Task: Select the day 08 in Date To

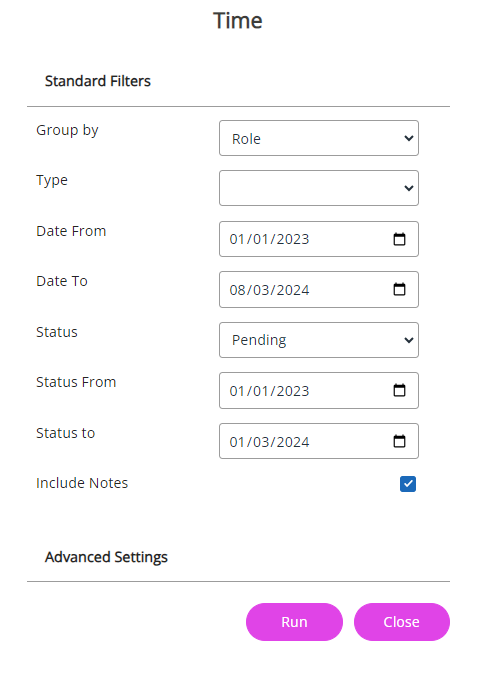Action: pyautogui.click(x=237, y=290)
